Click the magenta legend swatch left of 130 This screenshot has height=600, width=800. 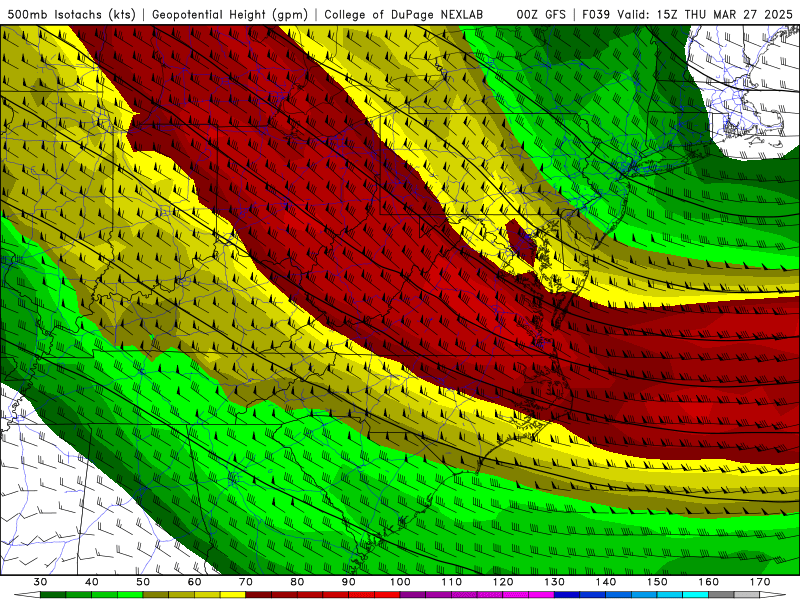click(x=541, y=595)
